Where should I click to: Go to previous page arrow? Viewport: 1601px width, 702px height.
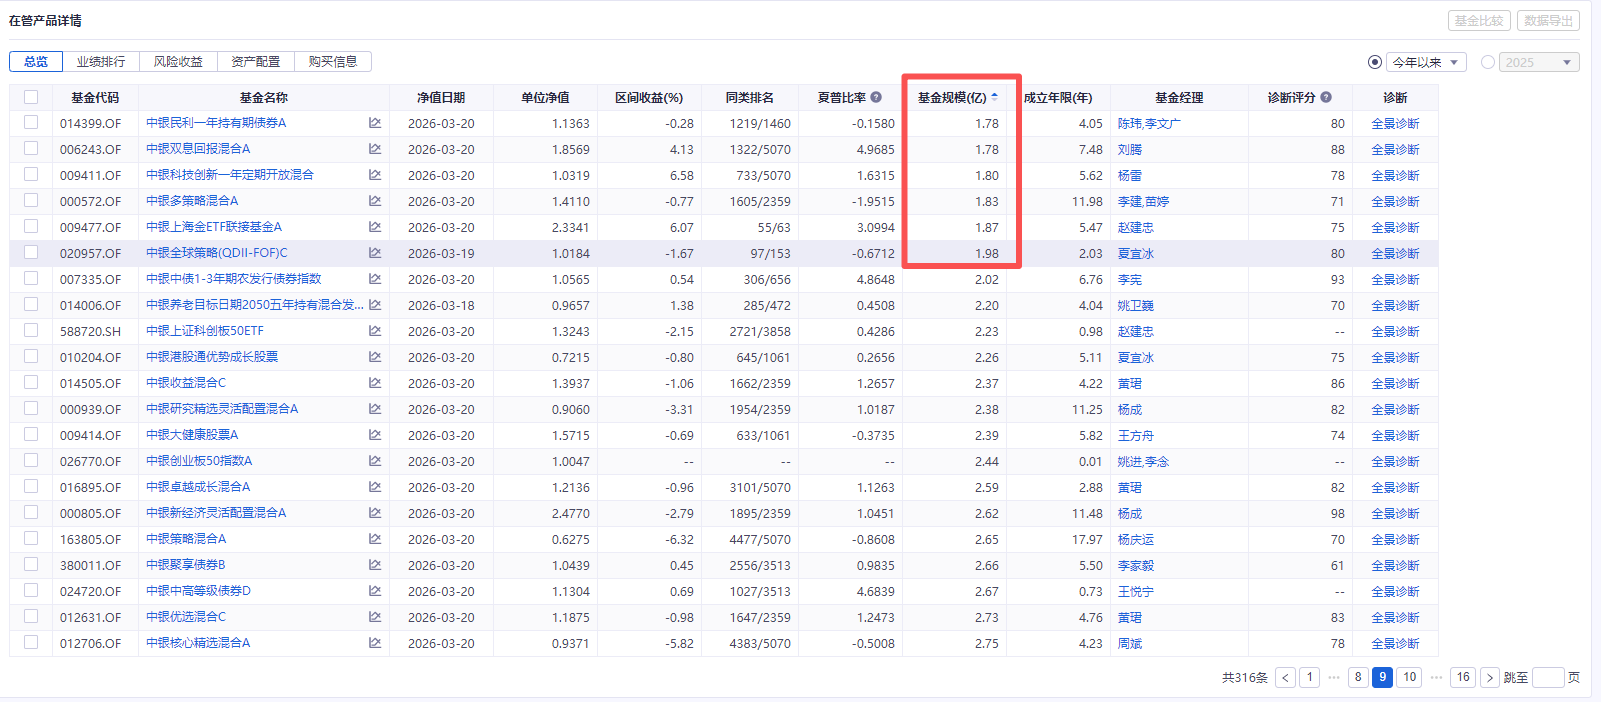1286,677
